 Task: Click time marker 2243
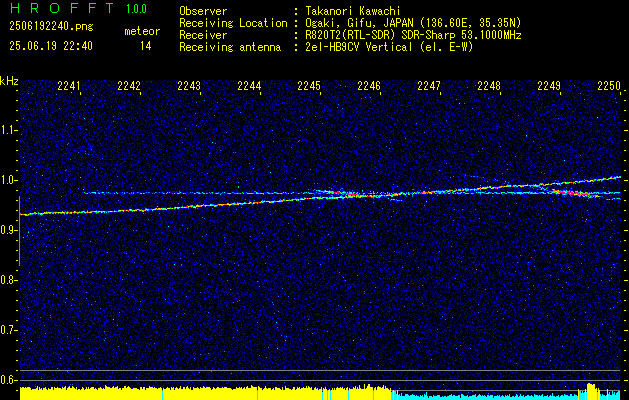coord(189,85)
